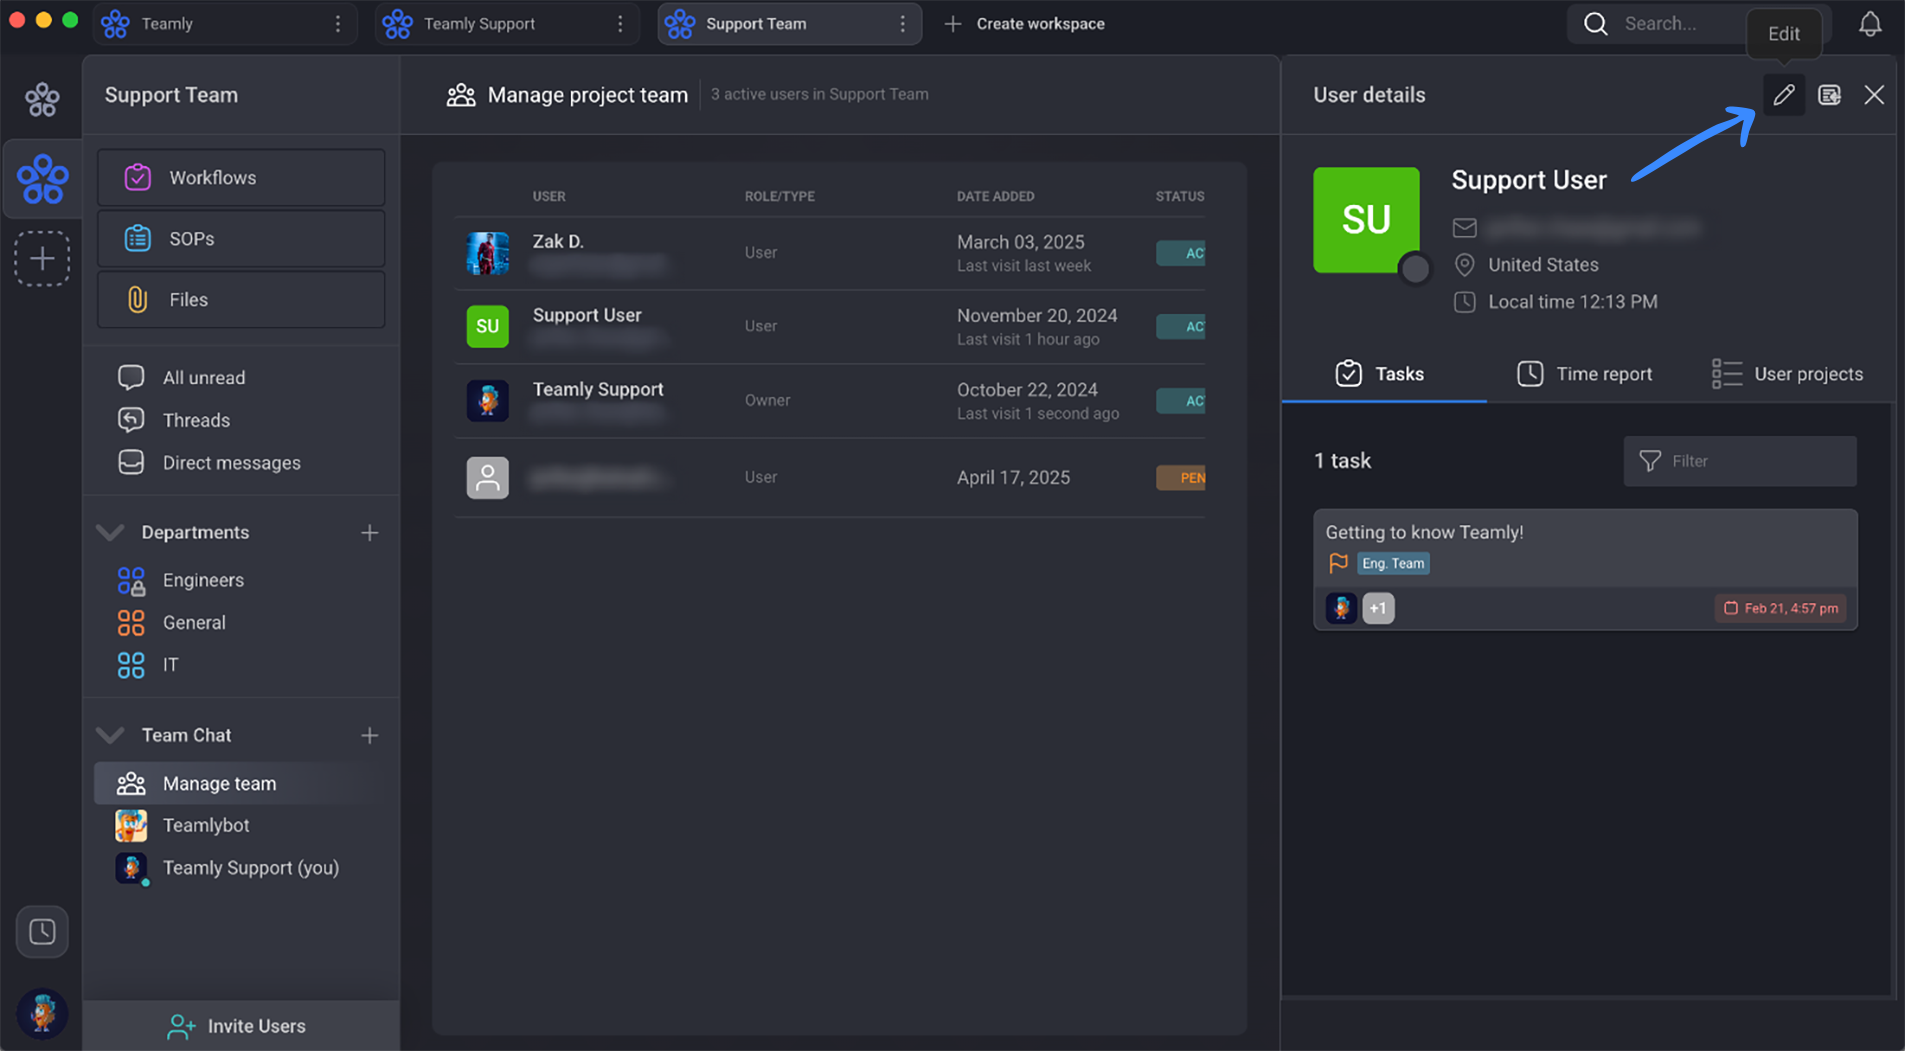Click the USER column header

(x=549, y=196)
